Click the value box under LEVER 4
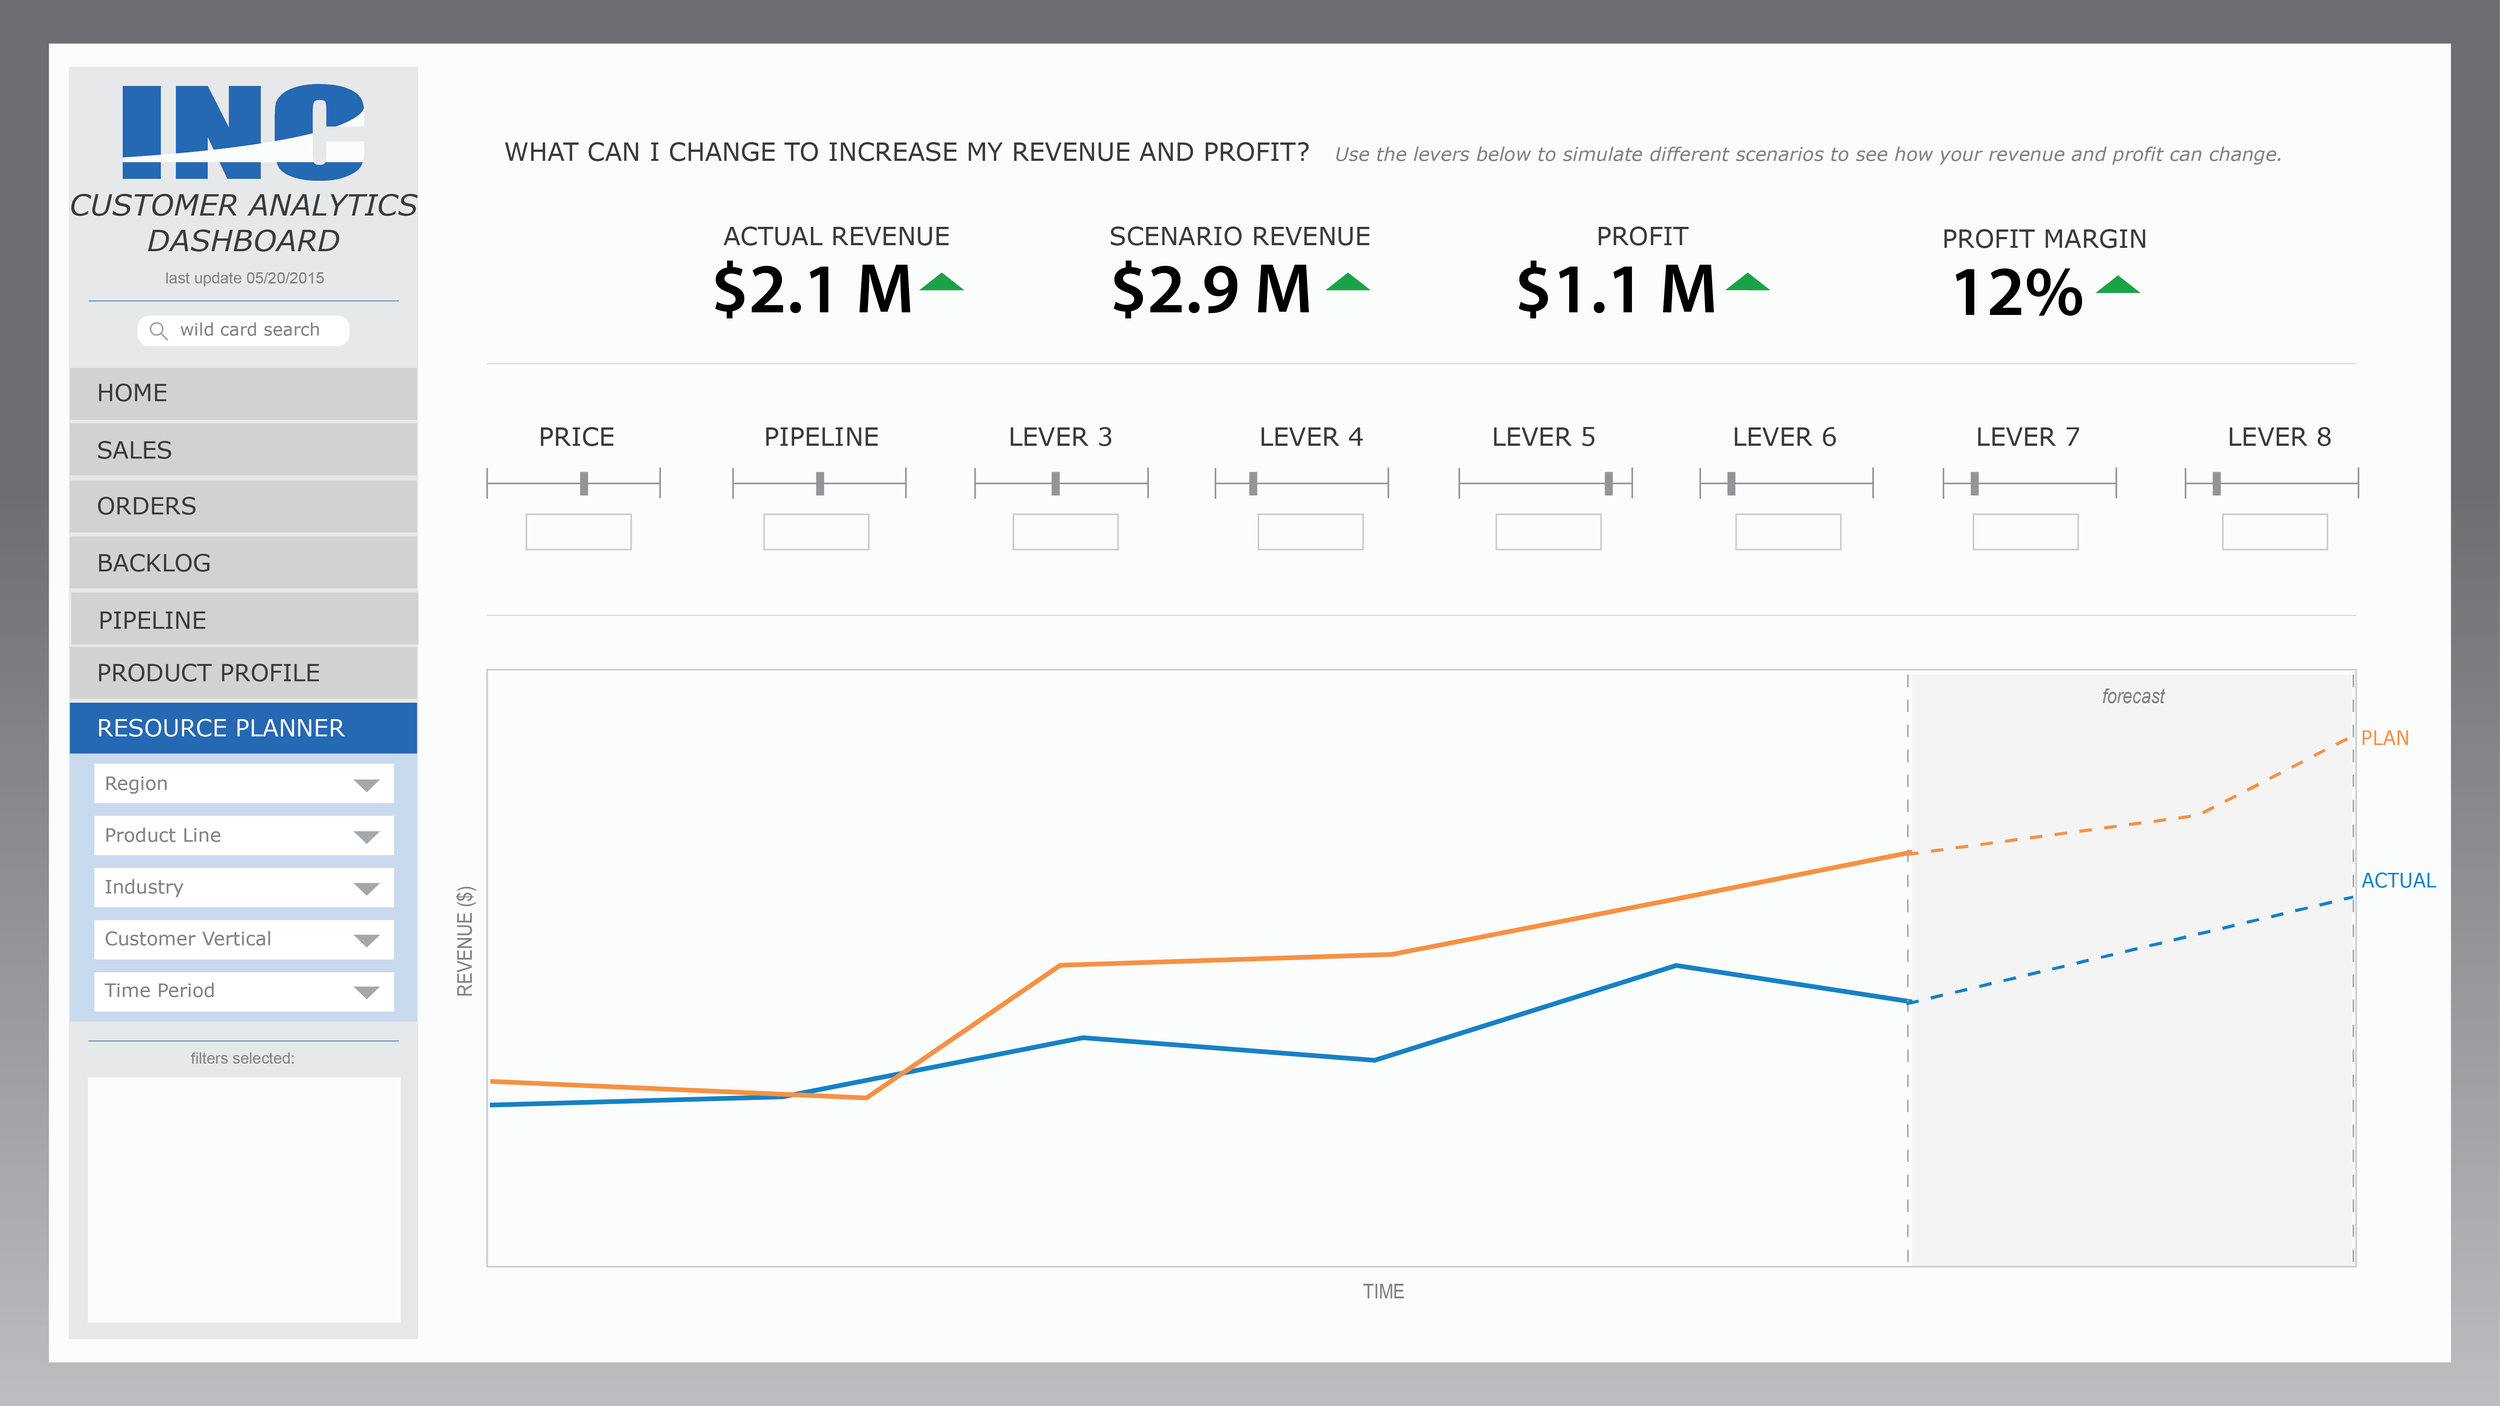2500x1406 pixels. point(1311,532)
